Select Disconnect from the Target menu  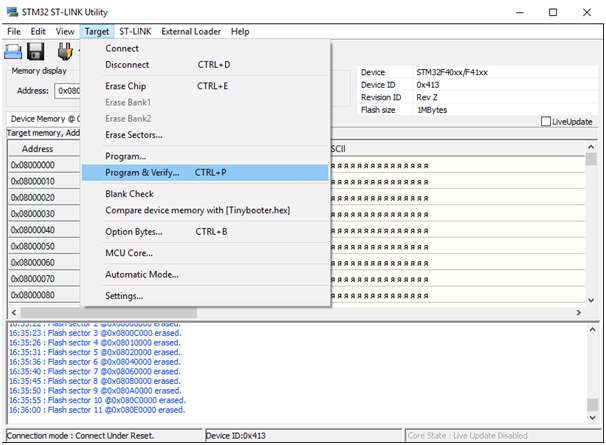coord(205,65)
